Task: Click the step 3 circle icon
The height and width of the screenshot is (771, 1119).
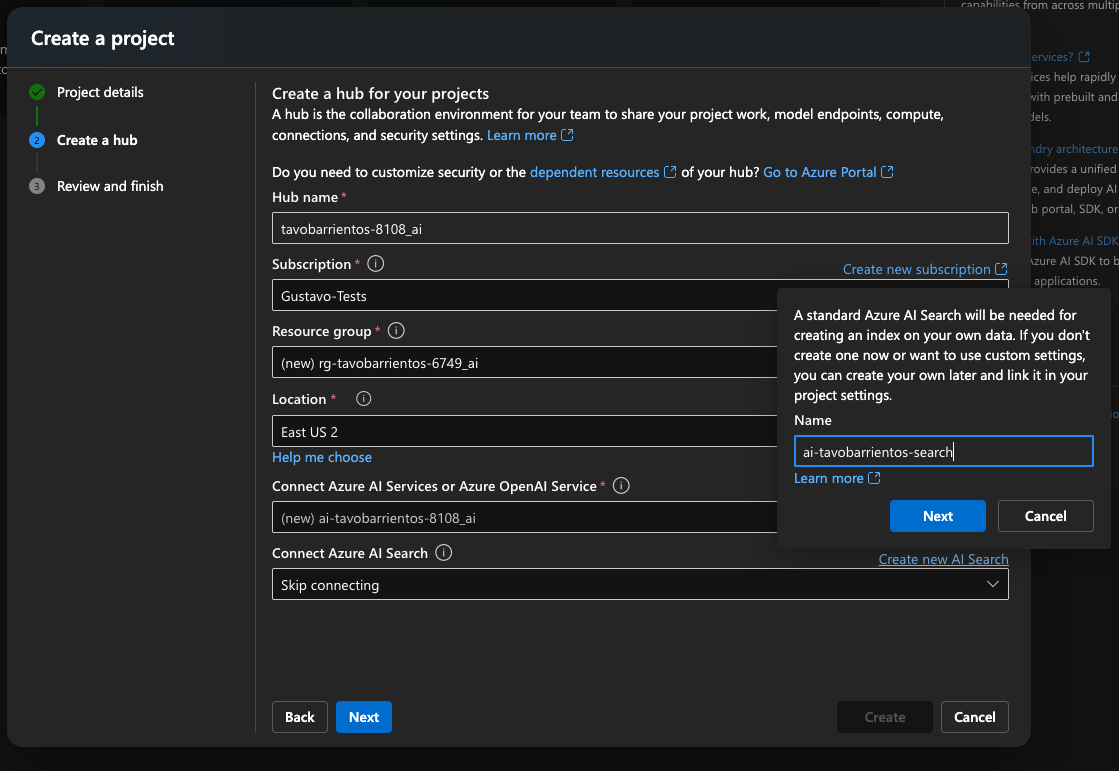Action: pyautogui.click(x=37, y=186)
